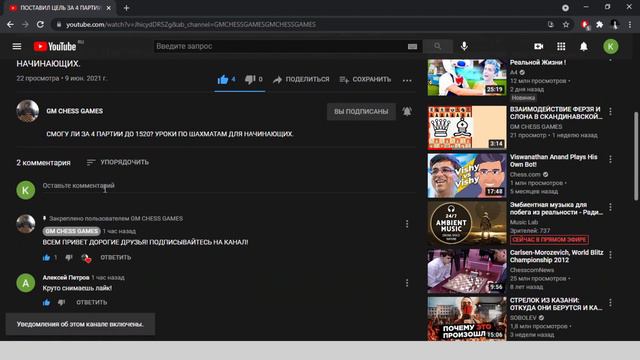Open options menu for Эмбиентная музыка video
640x360 pixels.
click(610, 207)
